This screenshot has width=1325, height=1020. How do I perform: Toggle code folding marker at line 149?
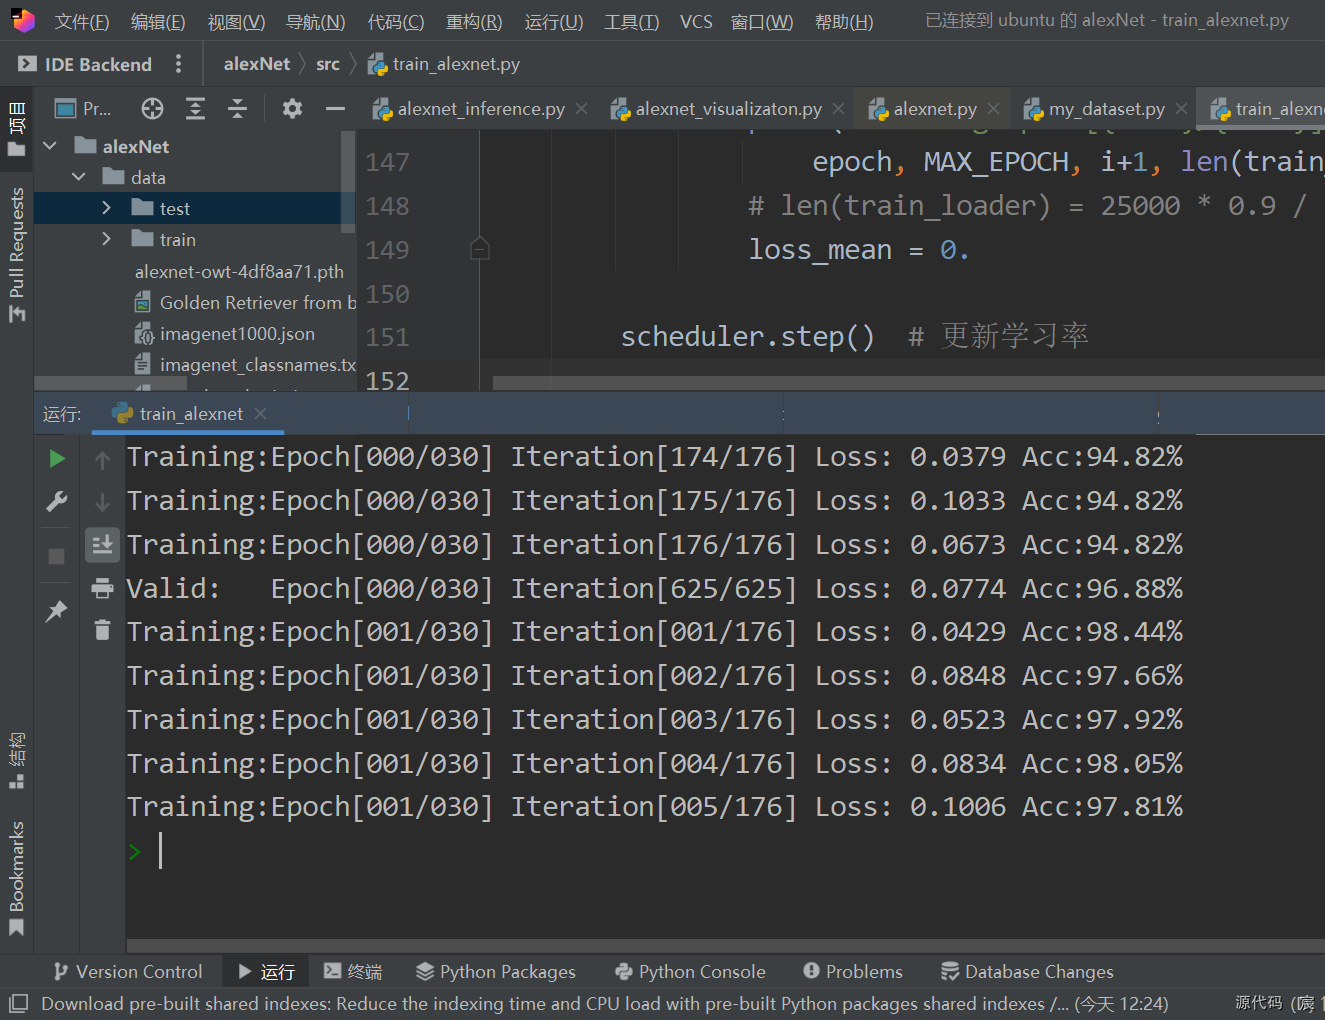(x=480, y=248)
